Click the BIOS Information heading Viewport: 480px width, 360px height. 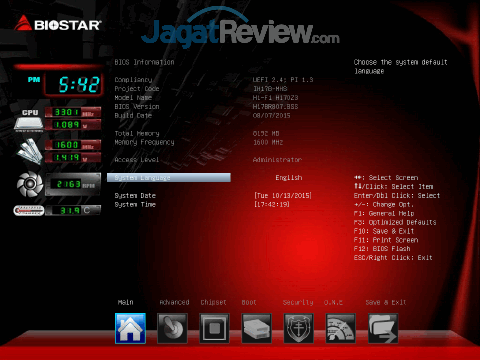point(144,62)
